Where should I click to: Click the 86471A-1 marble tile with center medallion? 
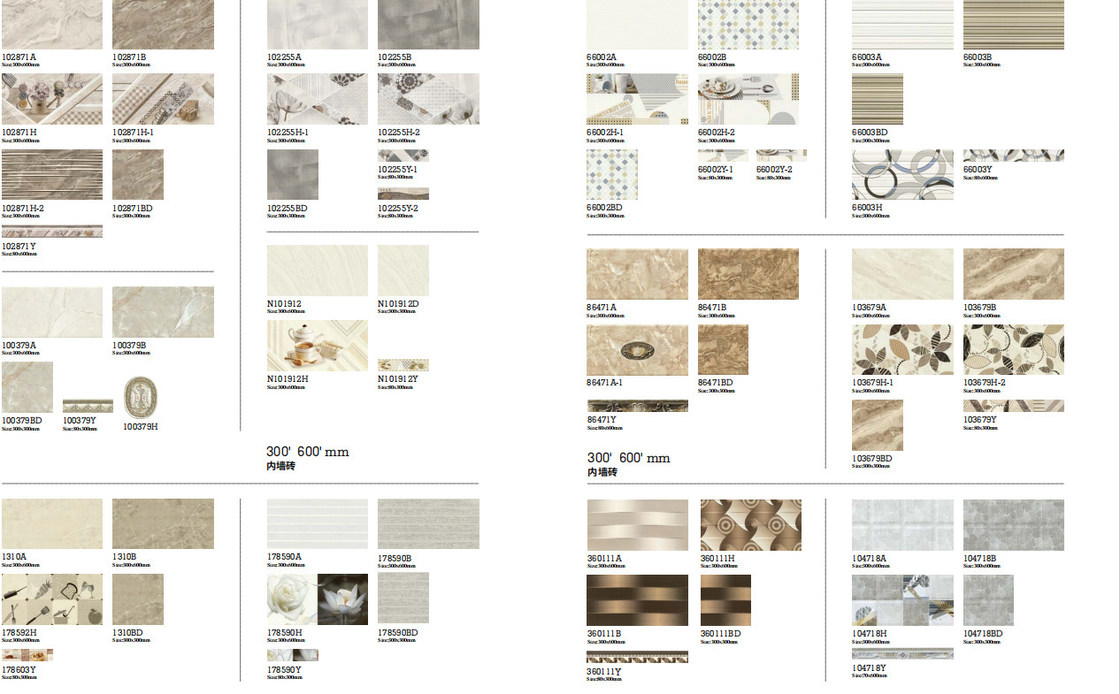[637, 350]
